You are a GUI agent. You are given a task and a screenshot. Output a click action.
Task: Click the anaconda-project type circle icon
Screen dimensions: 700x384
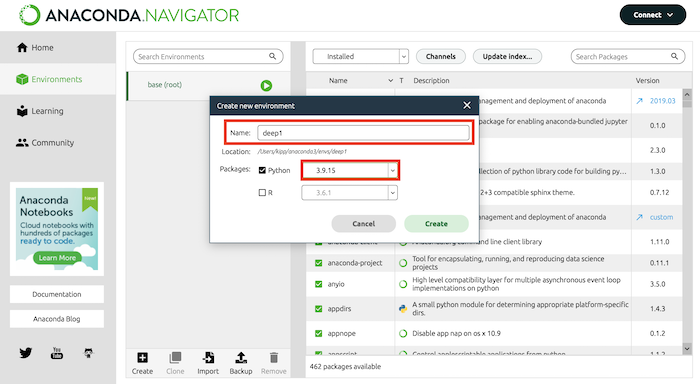click(x=403, y=263)
